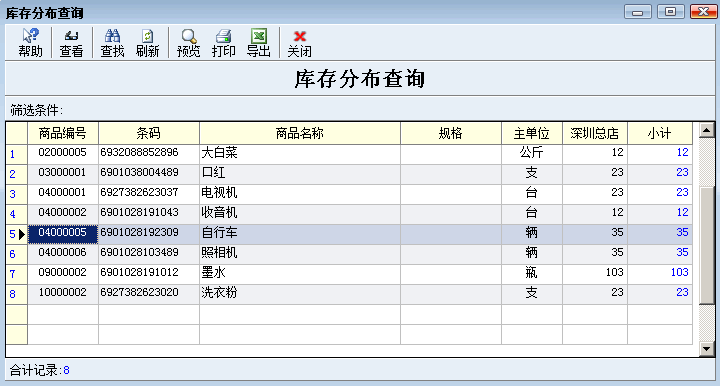Click row number 7 header

[x=17, y=274]
